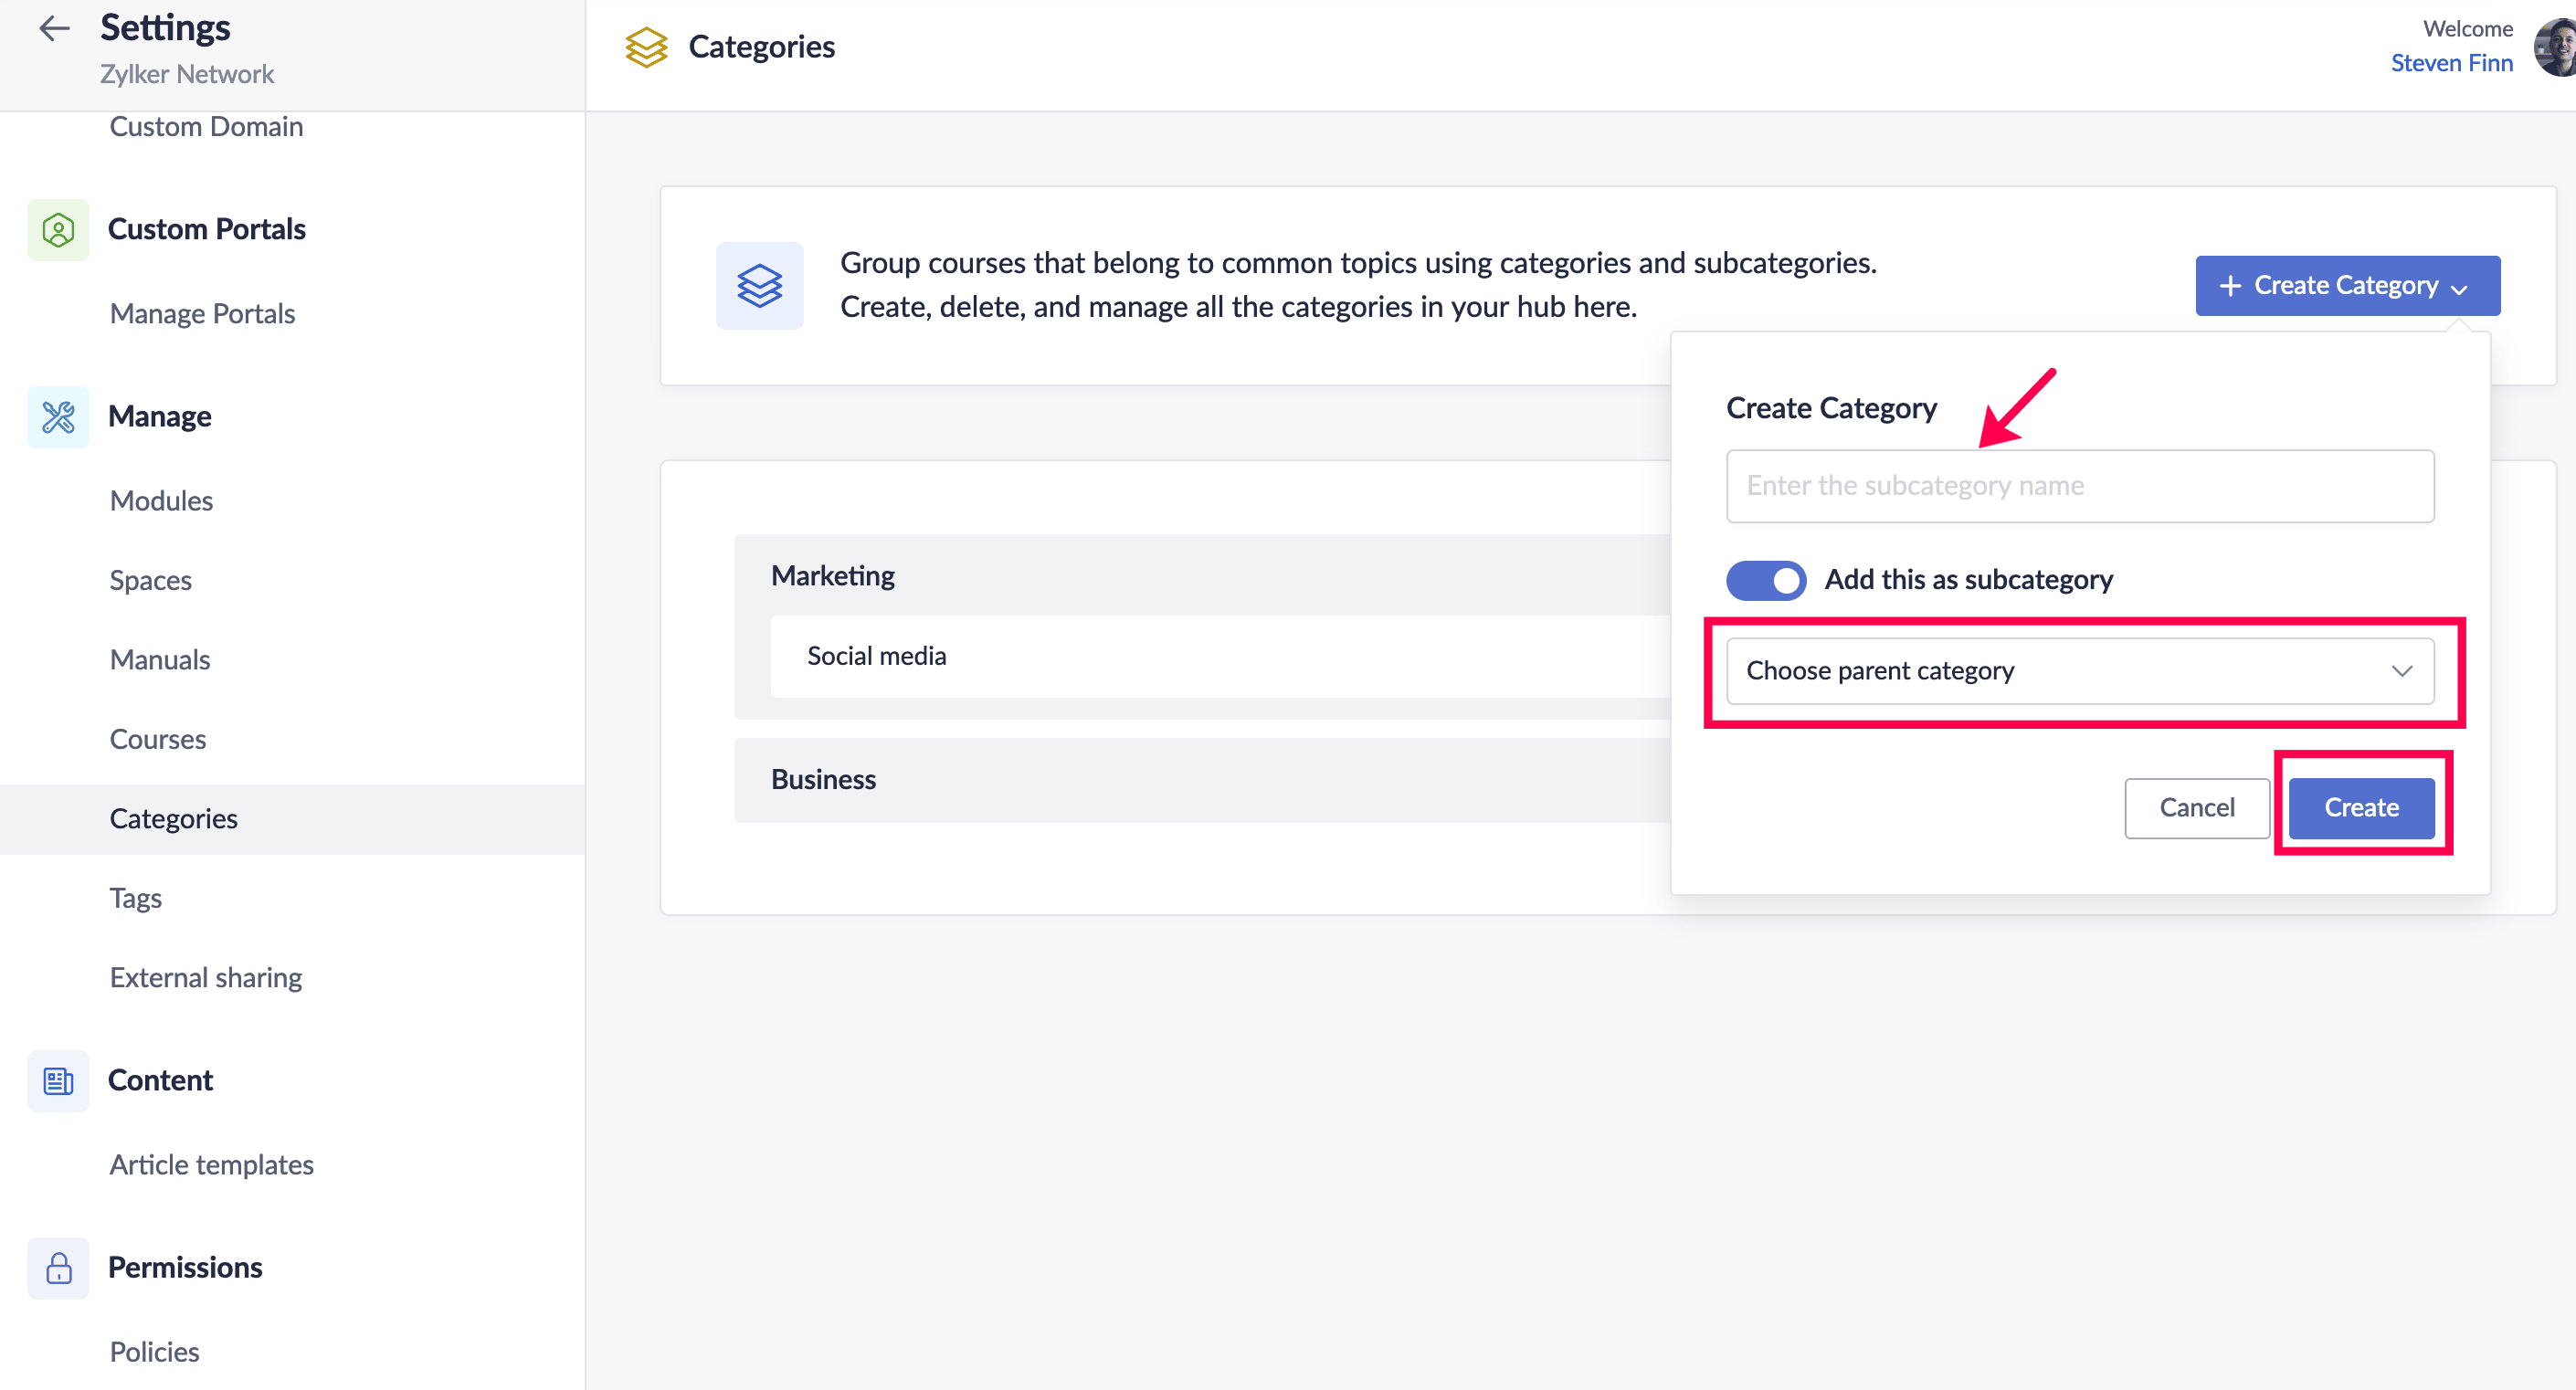2576x1390 pixels.
Task: Open Manage Portals page
Action: coord(202,314)
